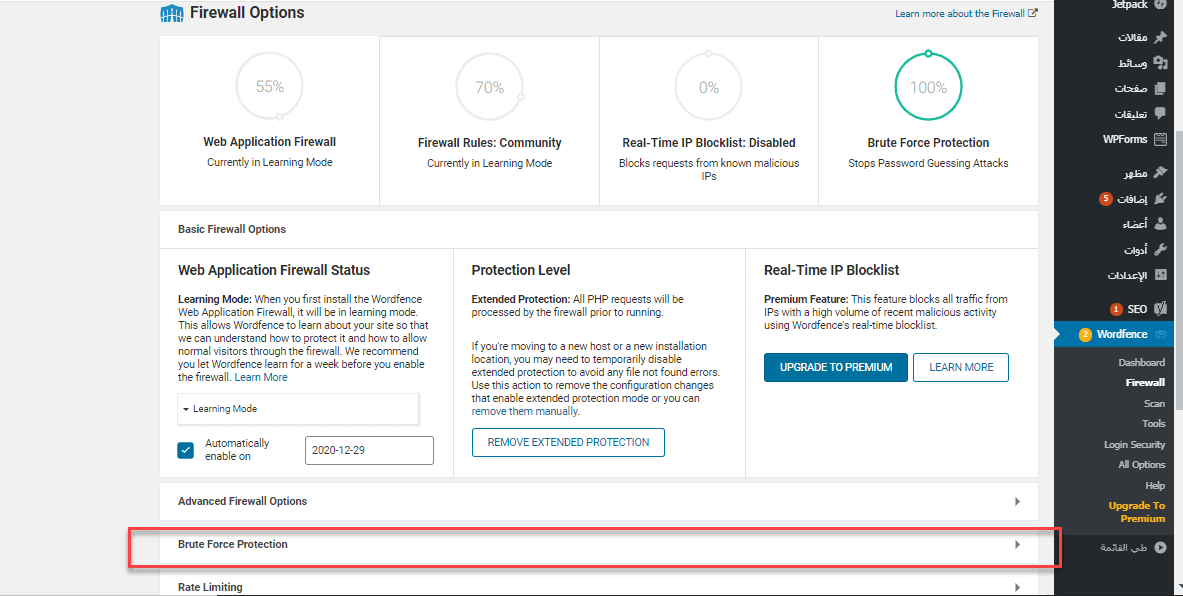Click Real-Time IP Blocklist: Disabled card title
The width and height of the screenshot is (1183, 596).
point(709,143)
